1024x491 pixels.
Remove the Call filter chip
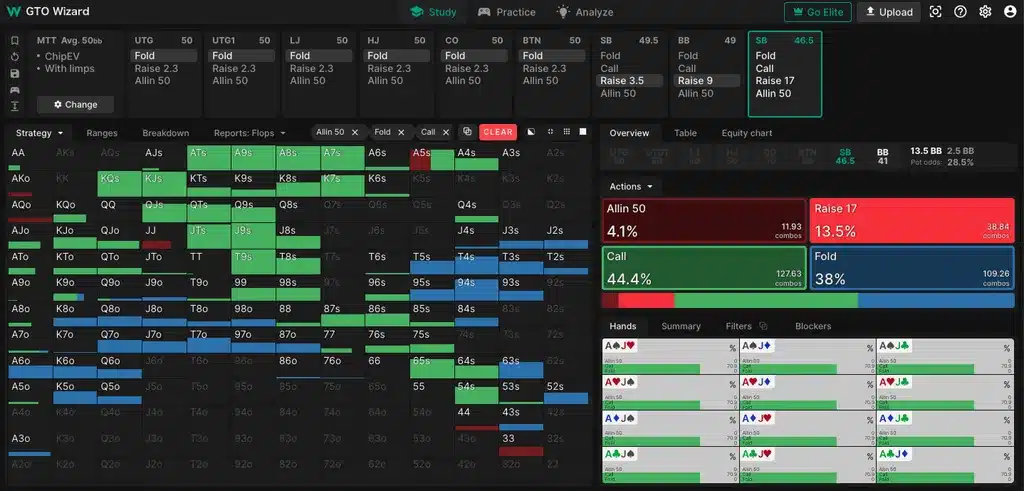coord(446,132)
